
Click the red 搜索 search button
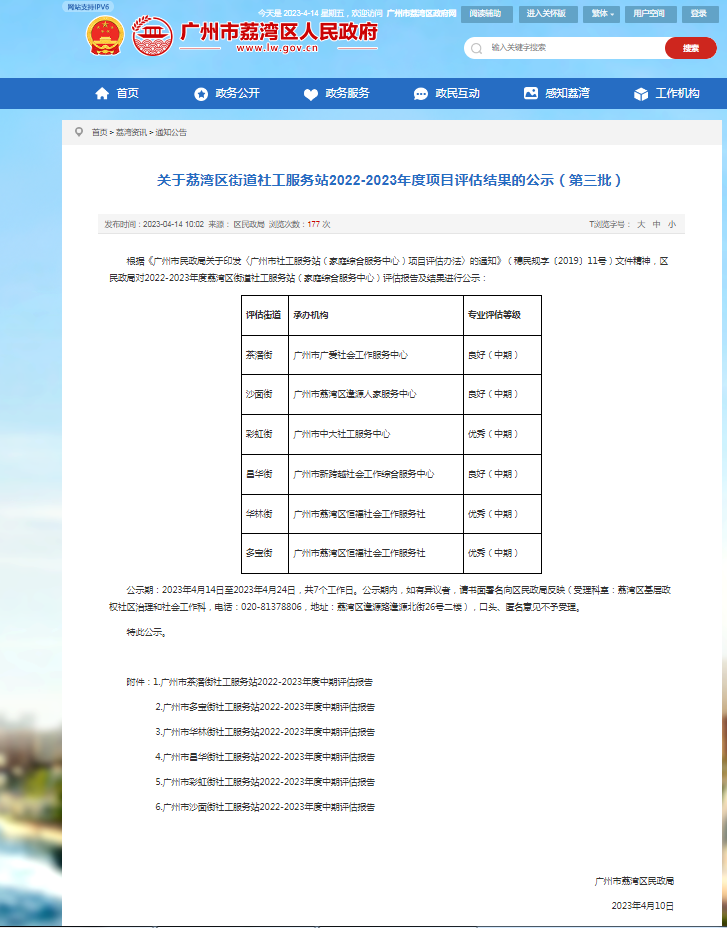point(691,48)
